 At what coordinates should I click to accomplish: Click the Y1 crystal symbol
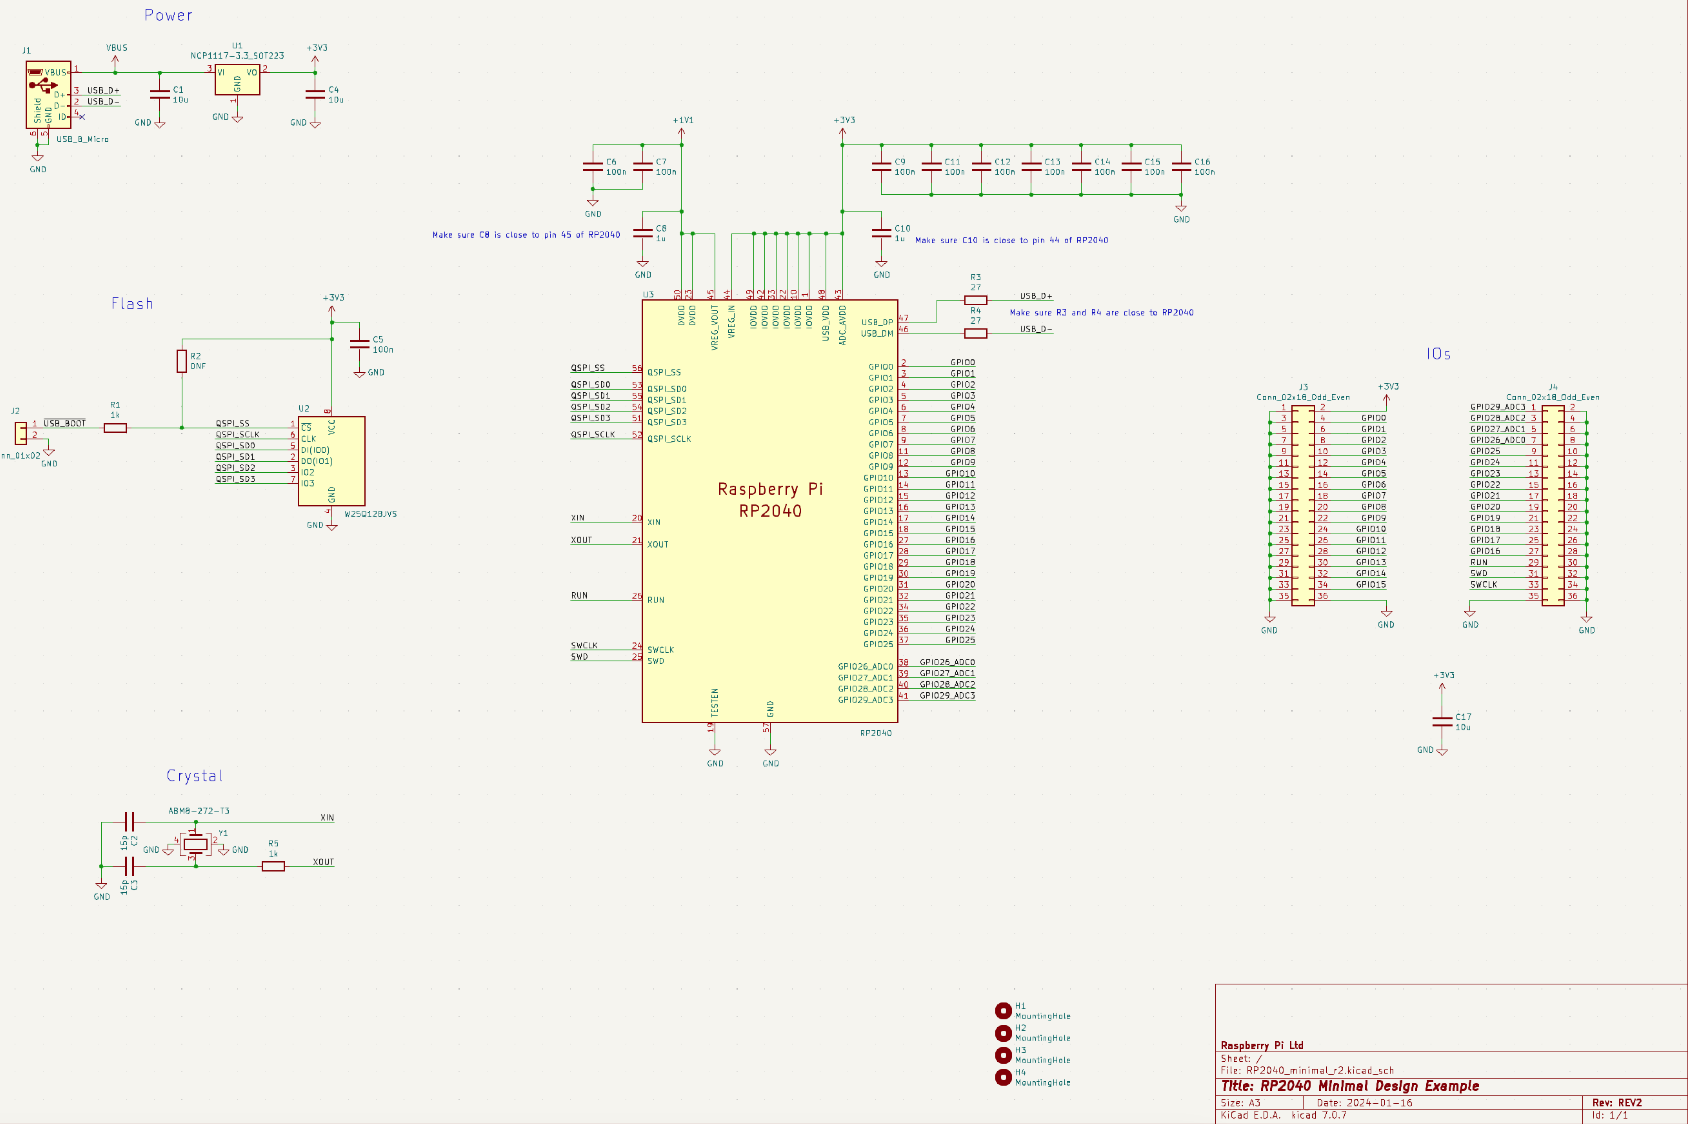(x=196, y=845)
